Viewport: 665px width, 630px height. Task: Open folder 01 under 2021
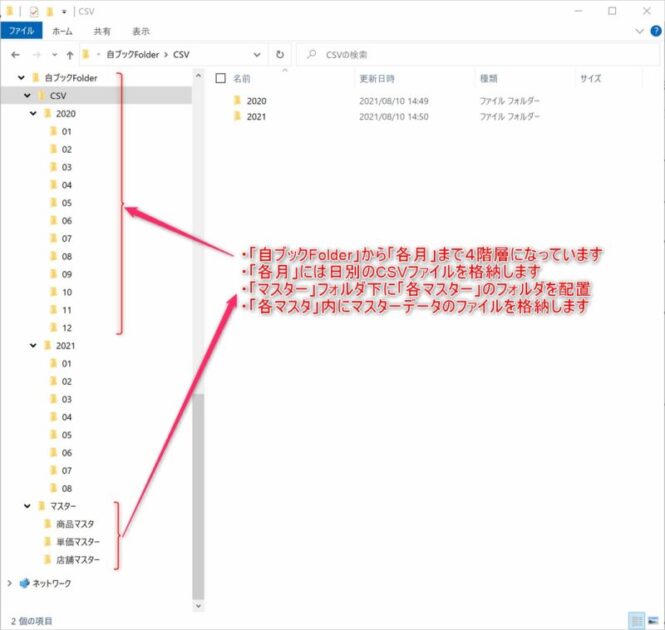[67, 364]
